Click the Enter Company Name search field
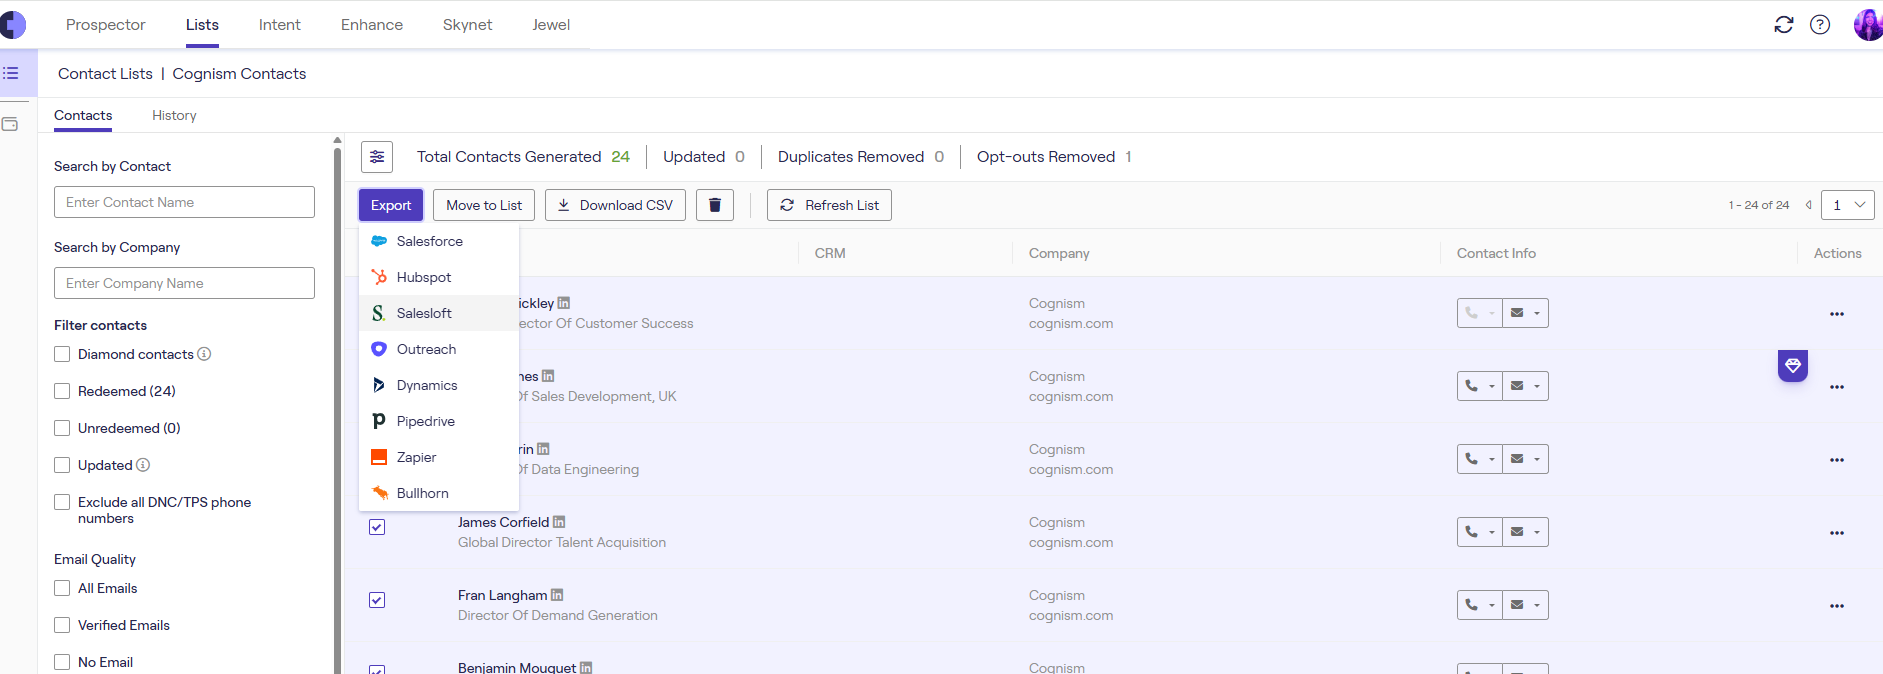Image resolution: width=1883 pixels, height=674 pixels. click(184, 283)
